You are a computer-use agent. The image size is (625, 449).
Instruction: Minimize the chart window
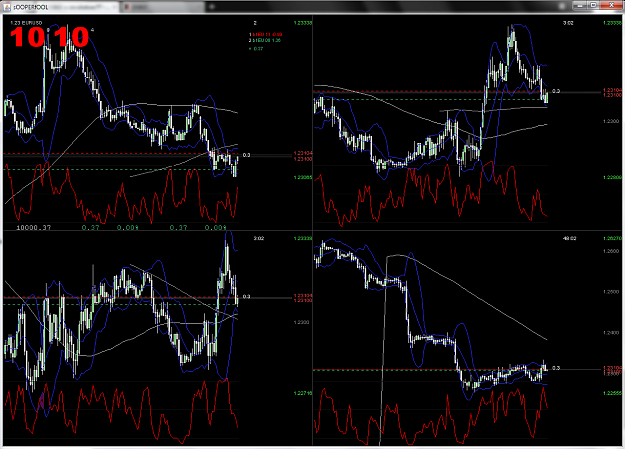click(x=580, y=5)
